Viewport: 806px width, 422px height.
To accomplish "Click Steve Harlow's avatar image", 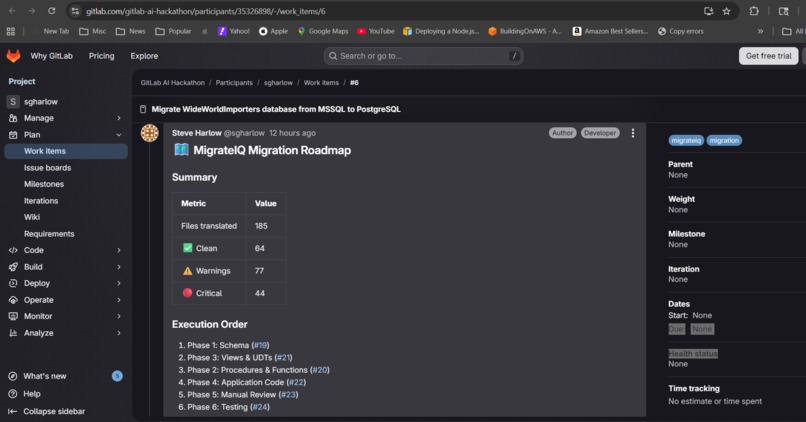I will tap(150, 133).
